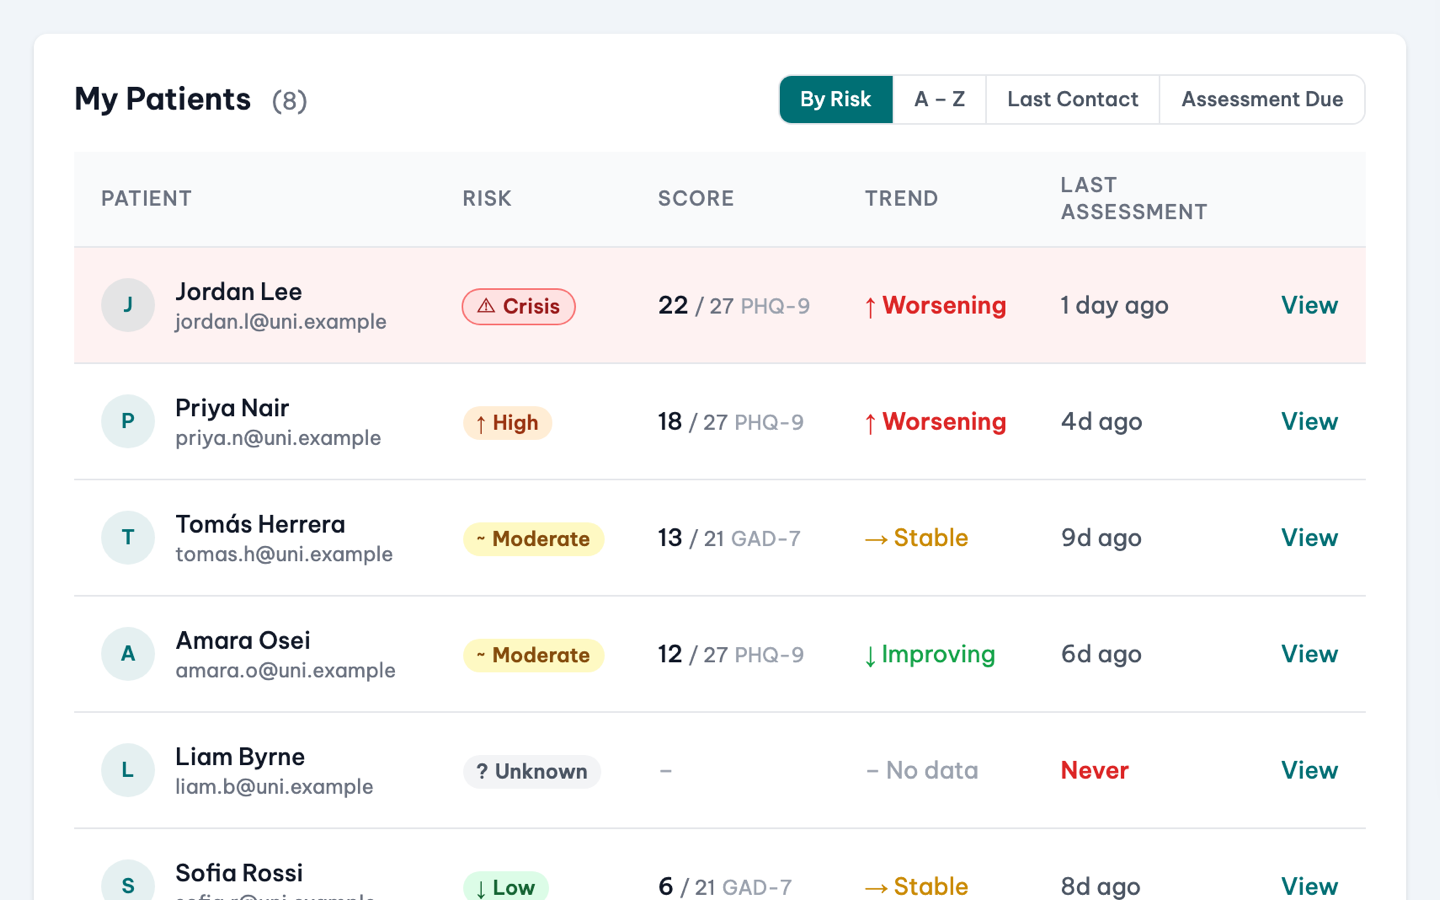Click the score 22 / 27 PHQ-9
Image resolution: width=1440 pixels, height=900 pixels.
[x=734, y=305]
